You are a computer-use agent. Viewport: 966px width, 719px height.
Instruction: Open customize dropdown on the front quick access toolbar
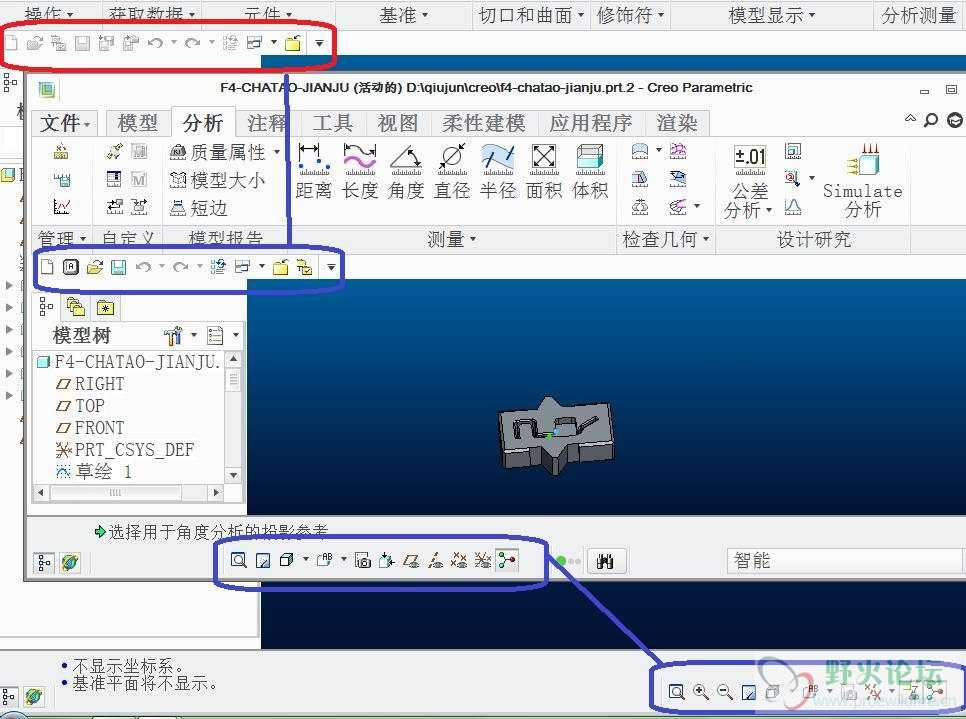click(331, 267)
